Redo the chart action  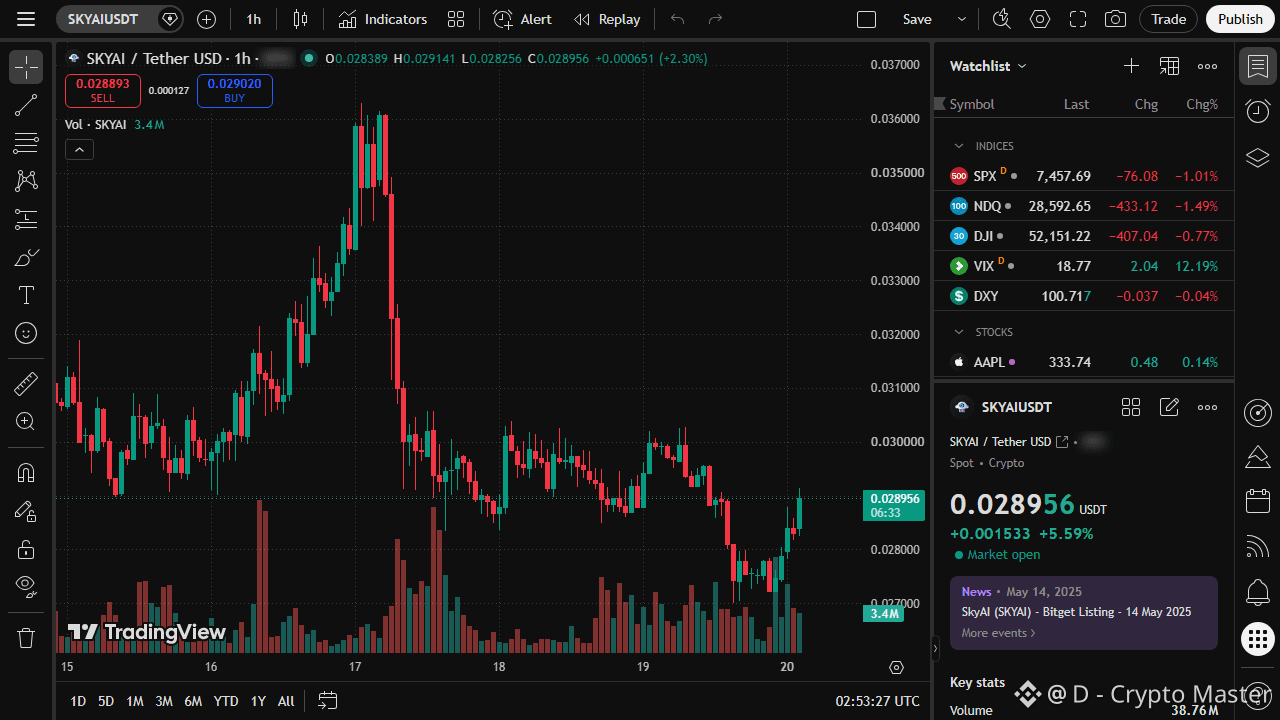coord(715,19)
